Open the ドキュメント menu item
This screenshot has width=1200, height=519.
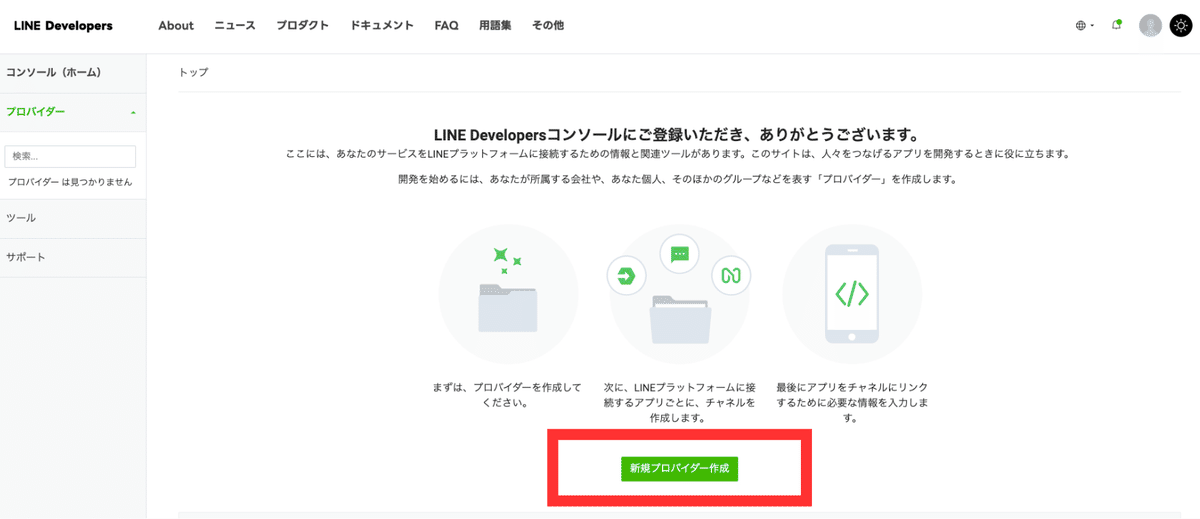coord(382,26)
